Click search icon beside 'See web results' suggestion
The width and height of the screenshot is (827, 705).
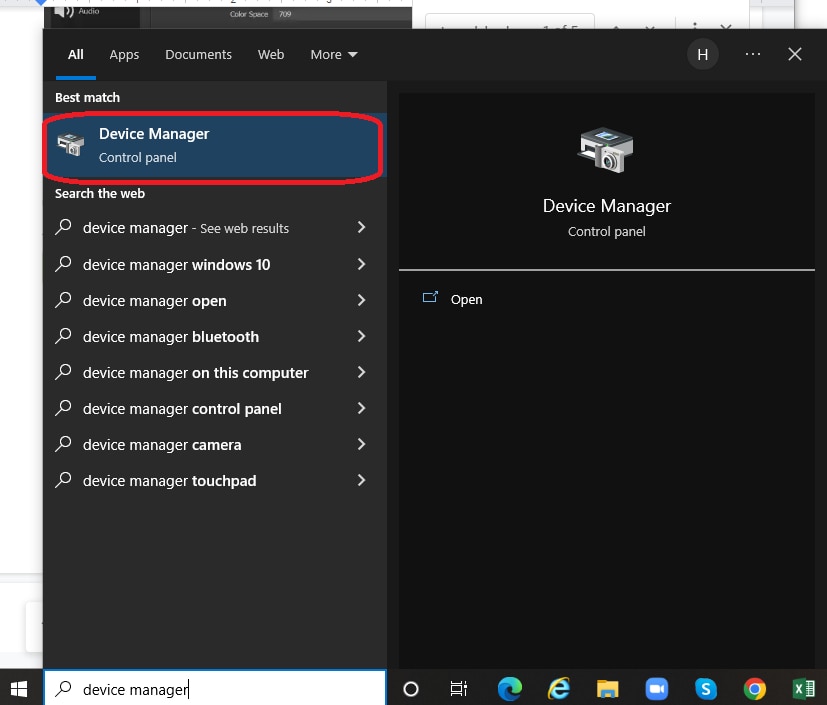[x=63, y=227]
